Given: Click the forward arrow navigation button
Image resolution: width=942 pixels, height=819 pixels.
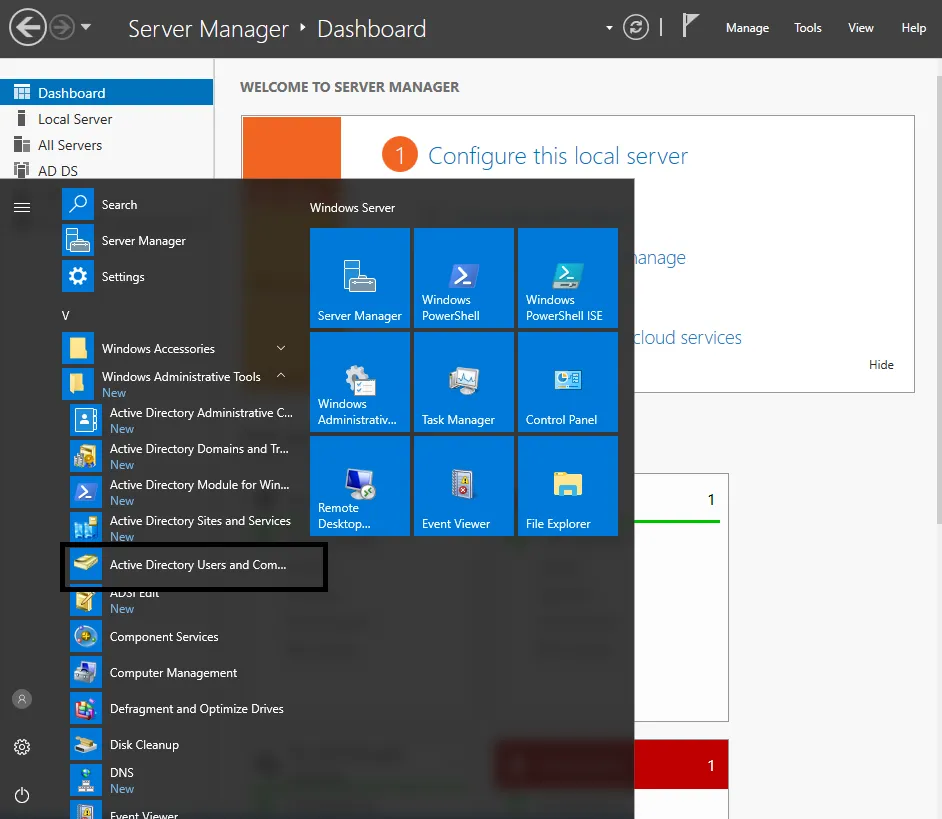Looking at the screenshot, I should click(x=61, y=28).
